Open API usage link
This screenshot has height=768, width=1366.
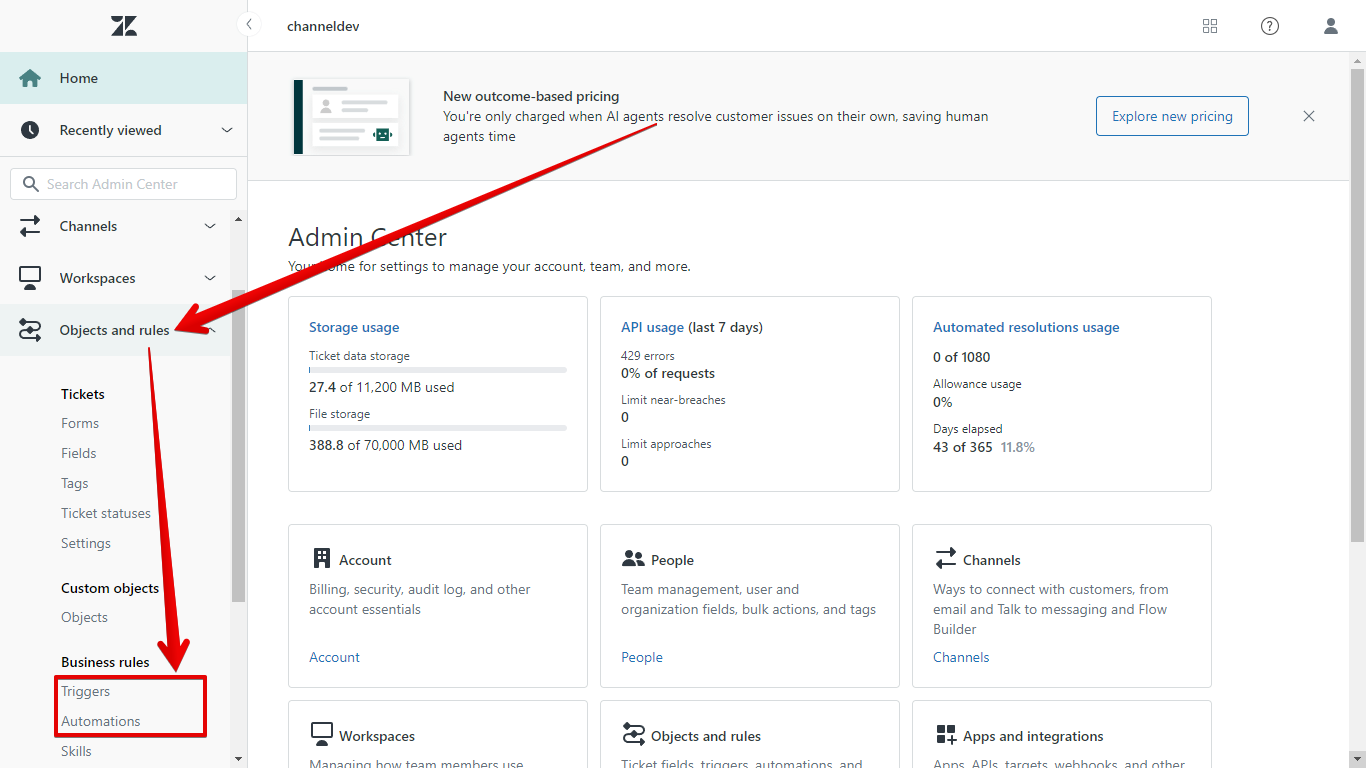point(653,327)
